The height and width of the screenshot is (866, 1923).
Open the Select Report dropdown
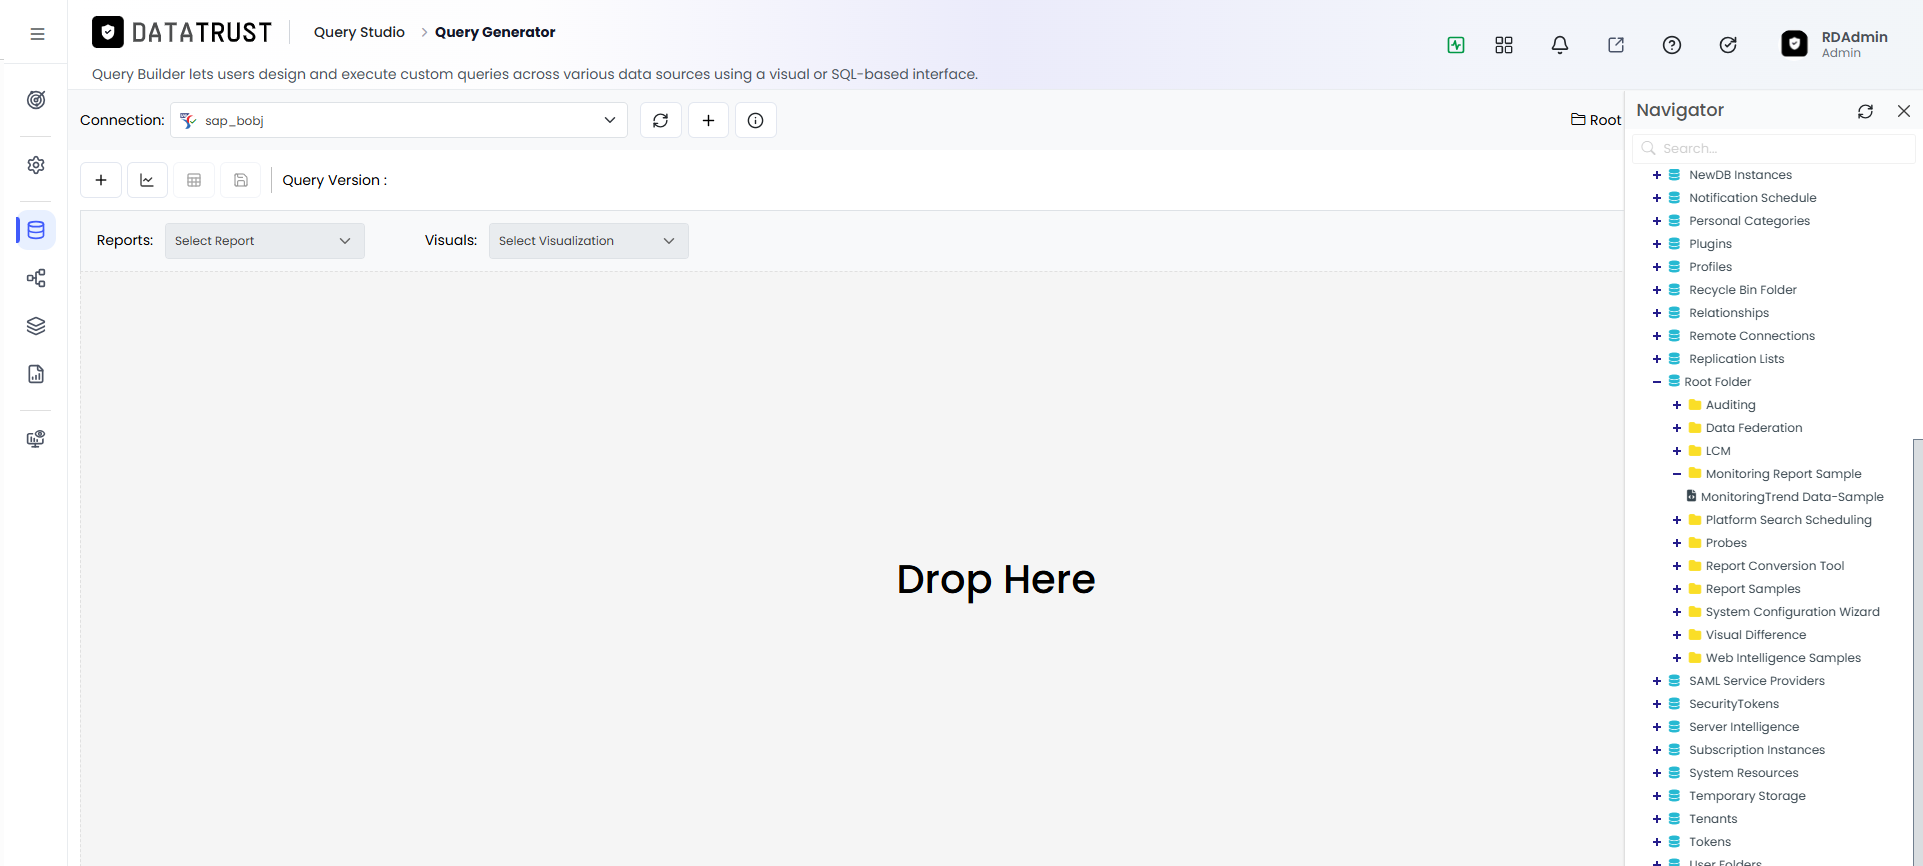pyautogui.click(x=264, y=241)
